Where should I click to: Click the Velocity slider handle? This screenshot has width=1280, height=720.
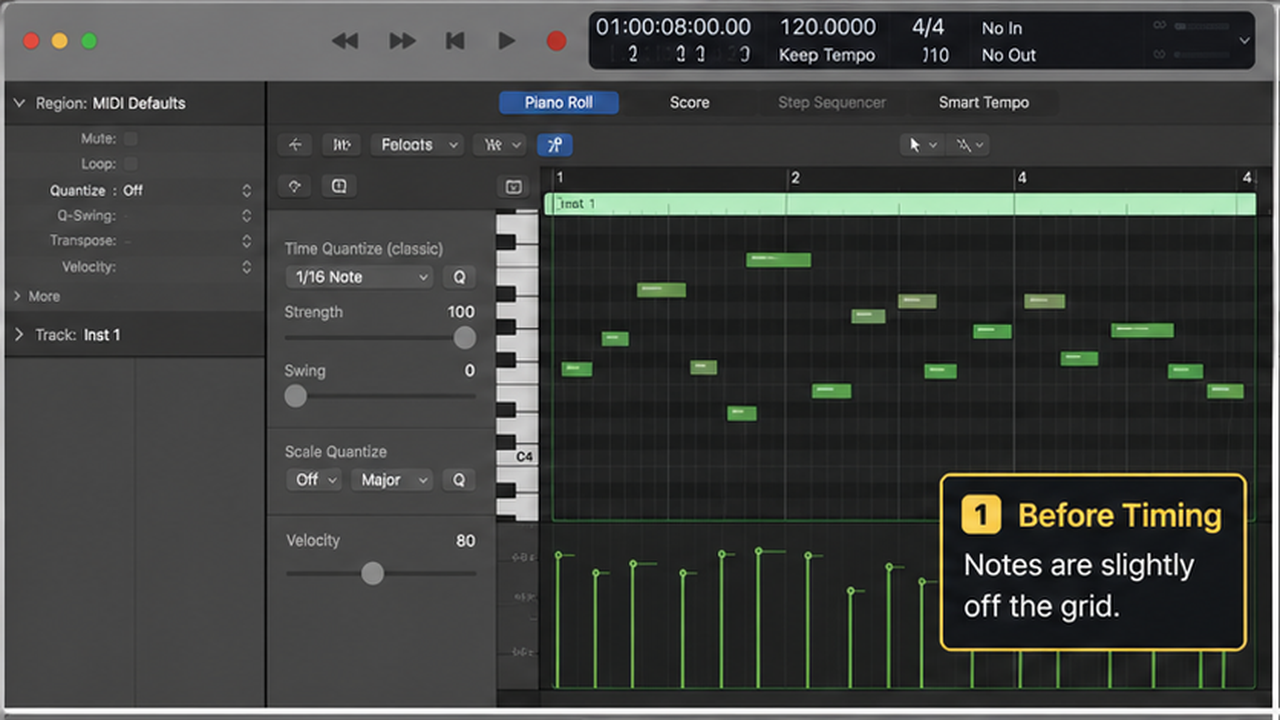coord(372,573)
